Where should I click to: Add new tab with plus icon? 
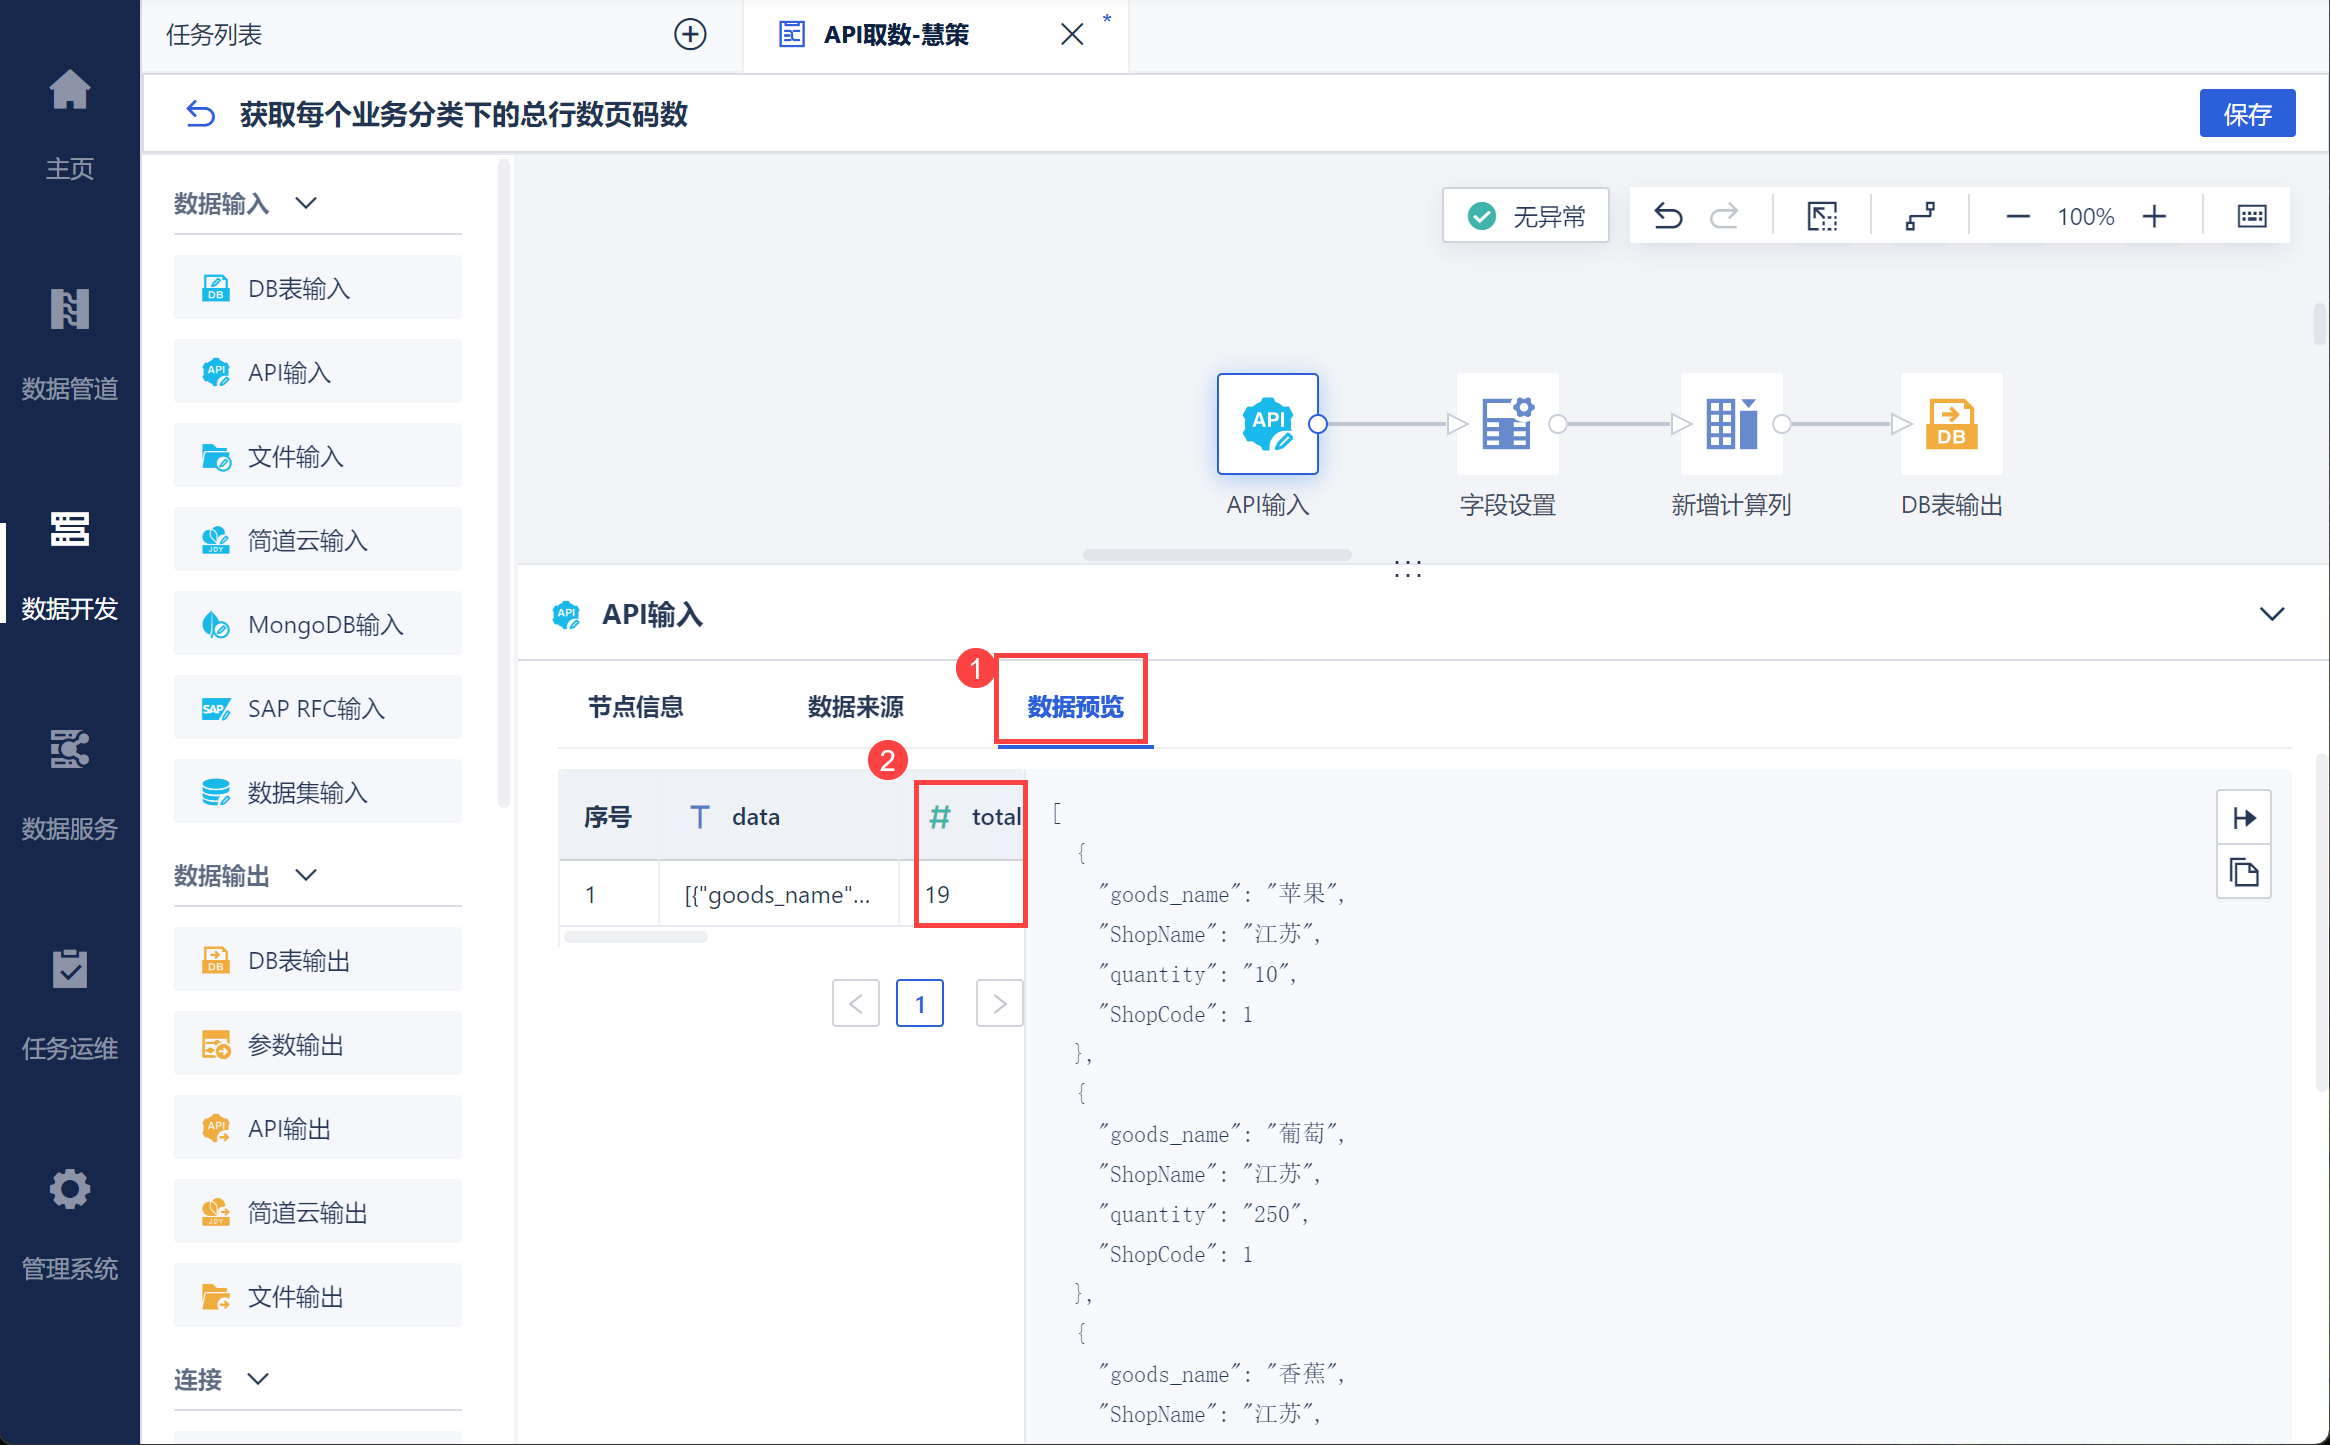point(690,35)
